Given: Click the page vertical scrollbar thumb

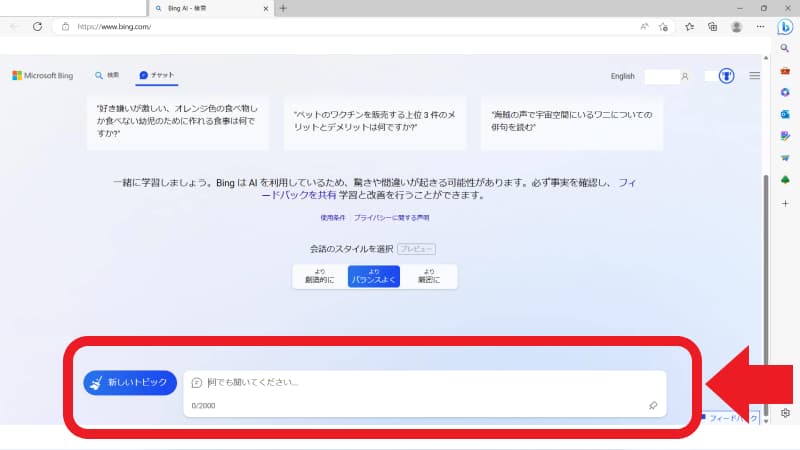Looking at the screenshot, I should (x=766, y=293).
